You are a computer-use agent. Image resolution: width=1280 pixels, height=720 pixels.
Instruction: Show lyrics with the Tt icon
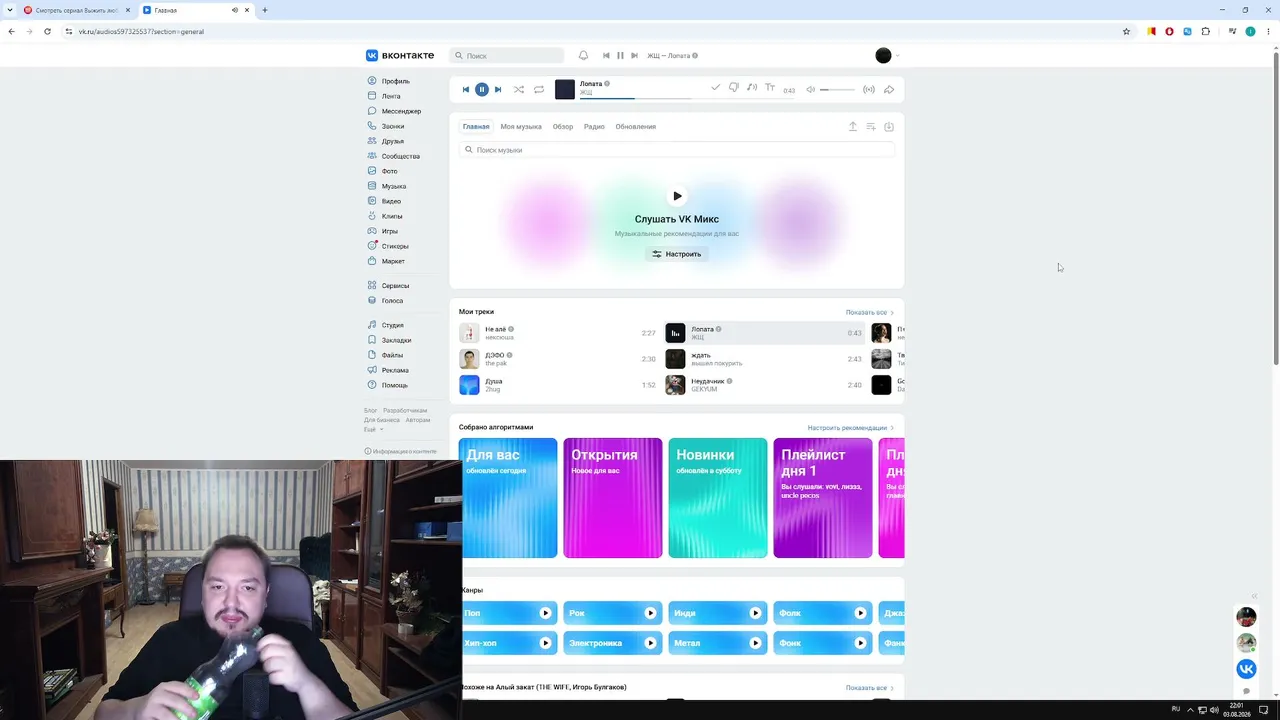(770, 88)
